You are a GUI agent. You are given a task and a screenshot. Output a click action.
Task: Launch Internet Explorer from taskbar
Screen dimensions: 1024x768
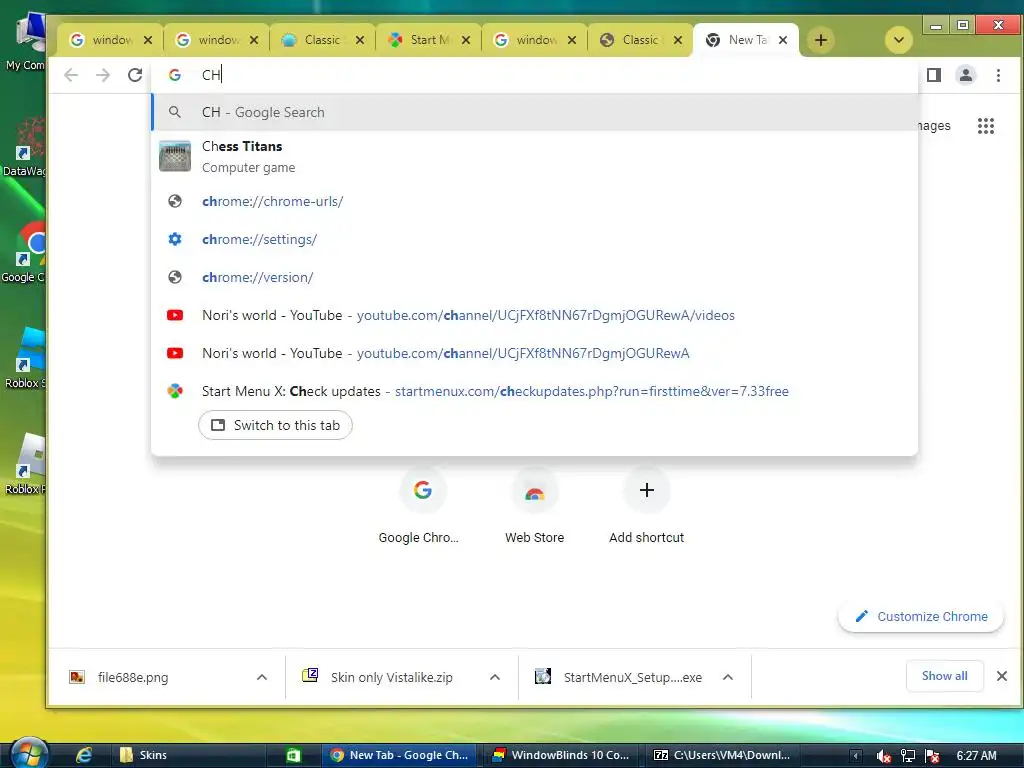(x=84, y=755)
